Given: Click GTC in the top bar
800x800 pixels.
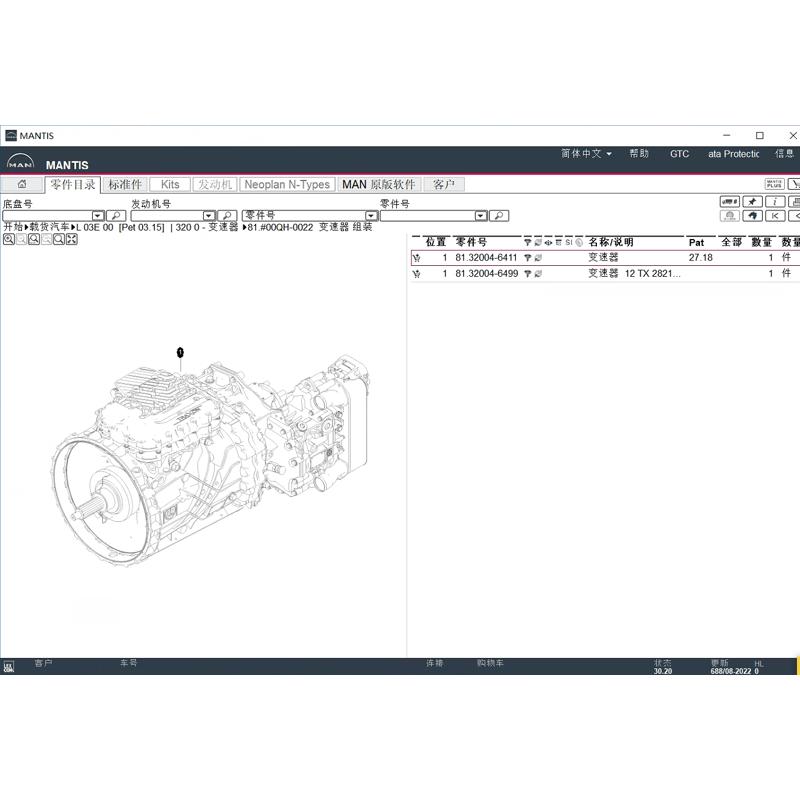Looking at the screenshot, I should (679, 154).
